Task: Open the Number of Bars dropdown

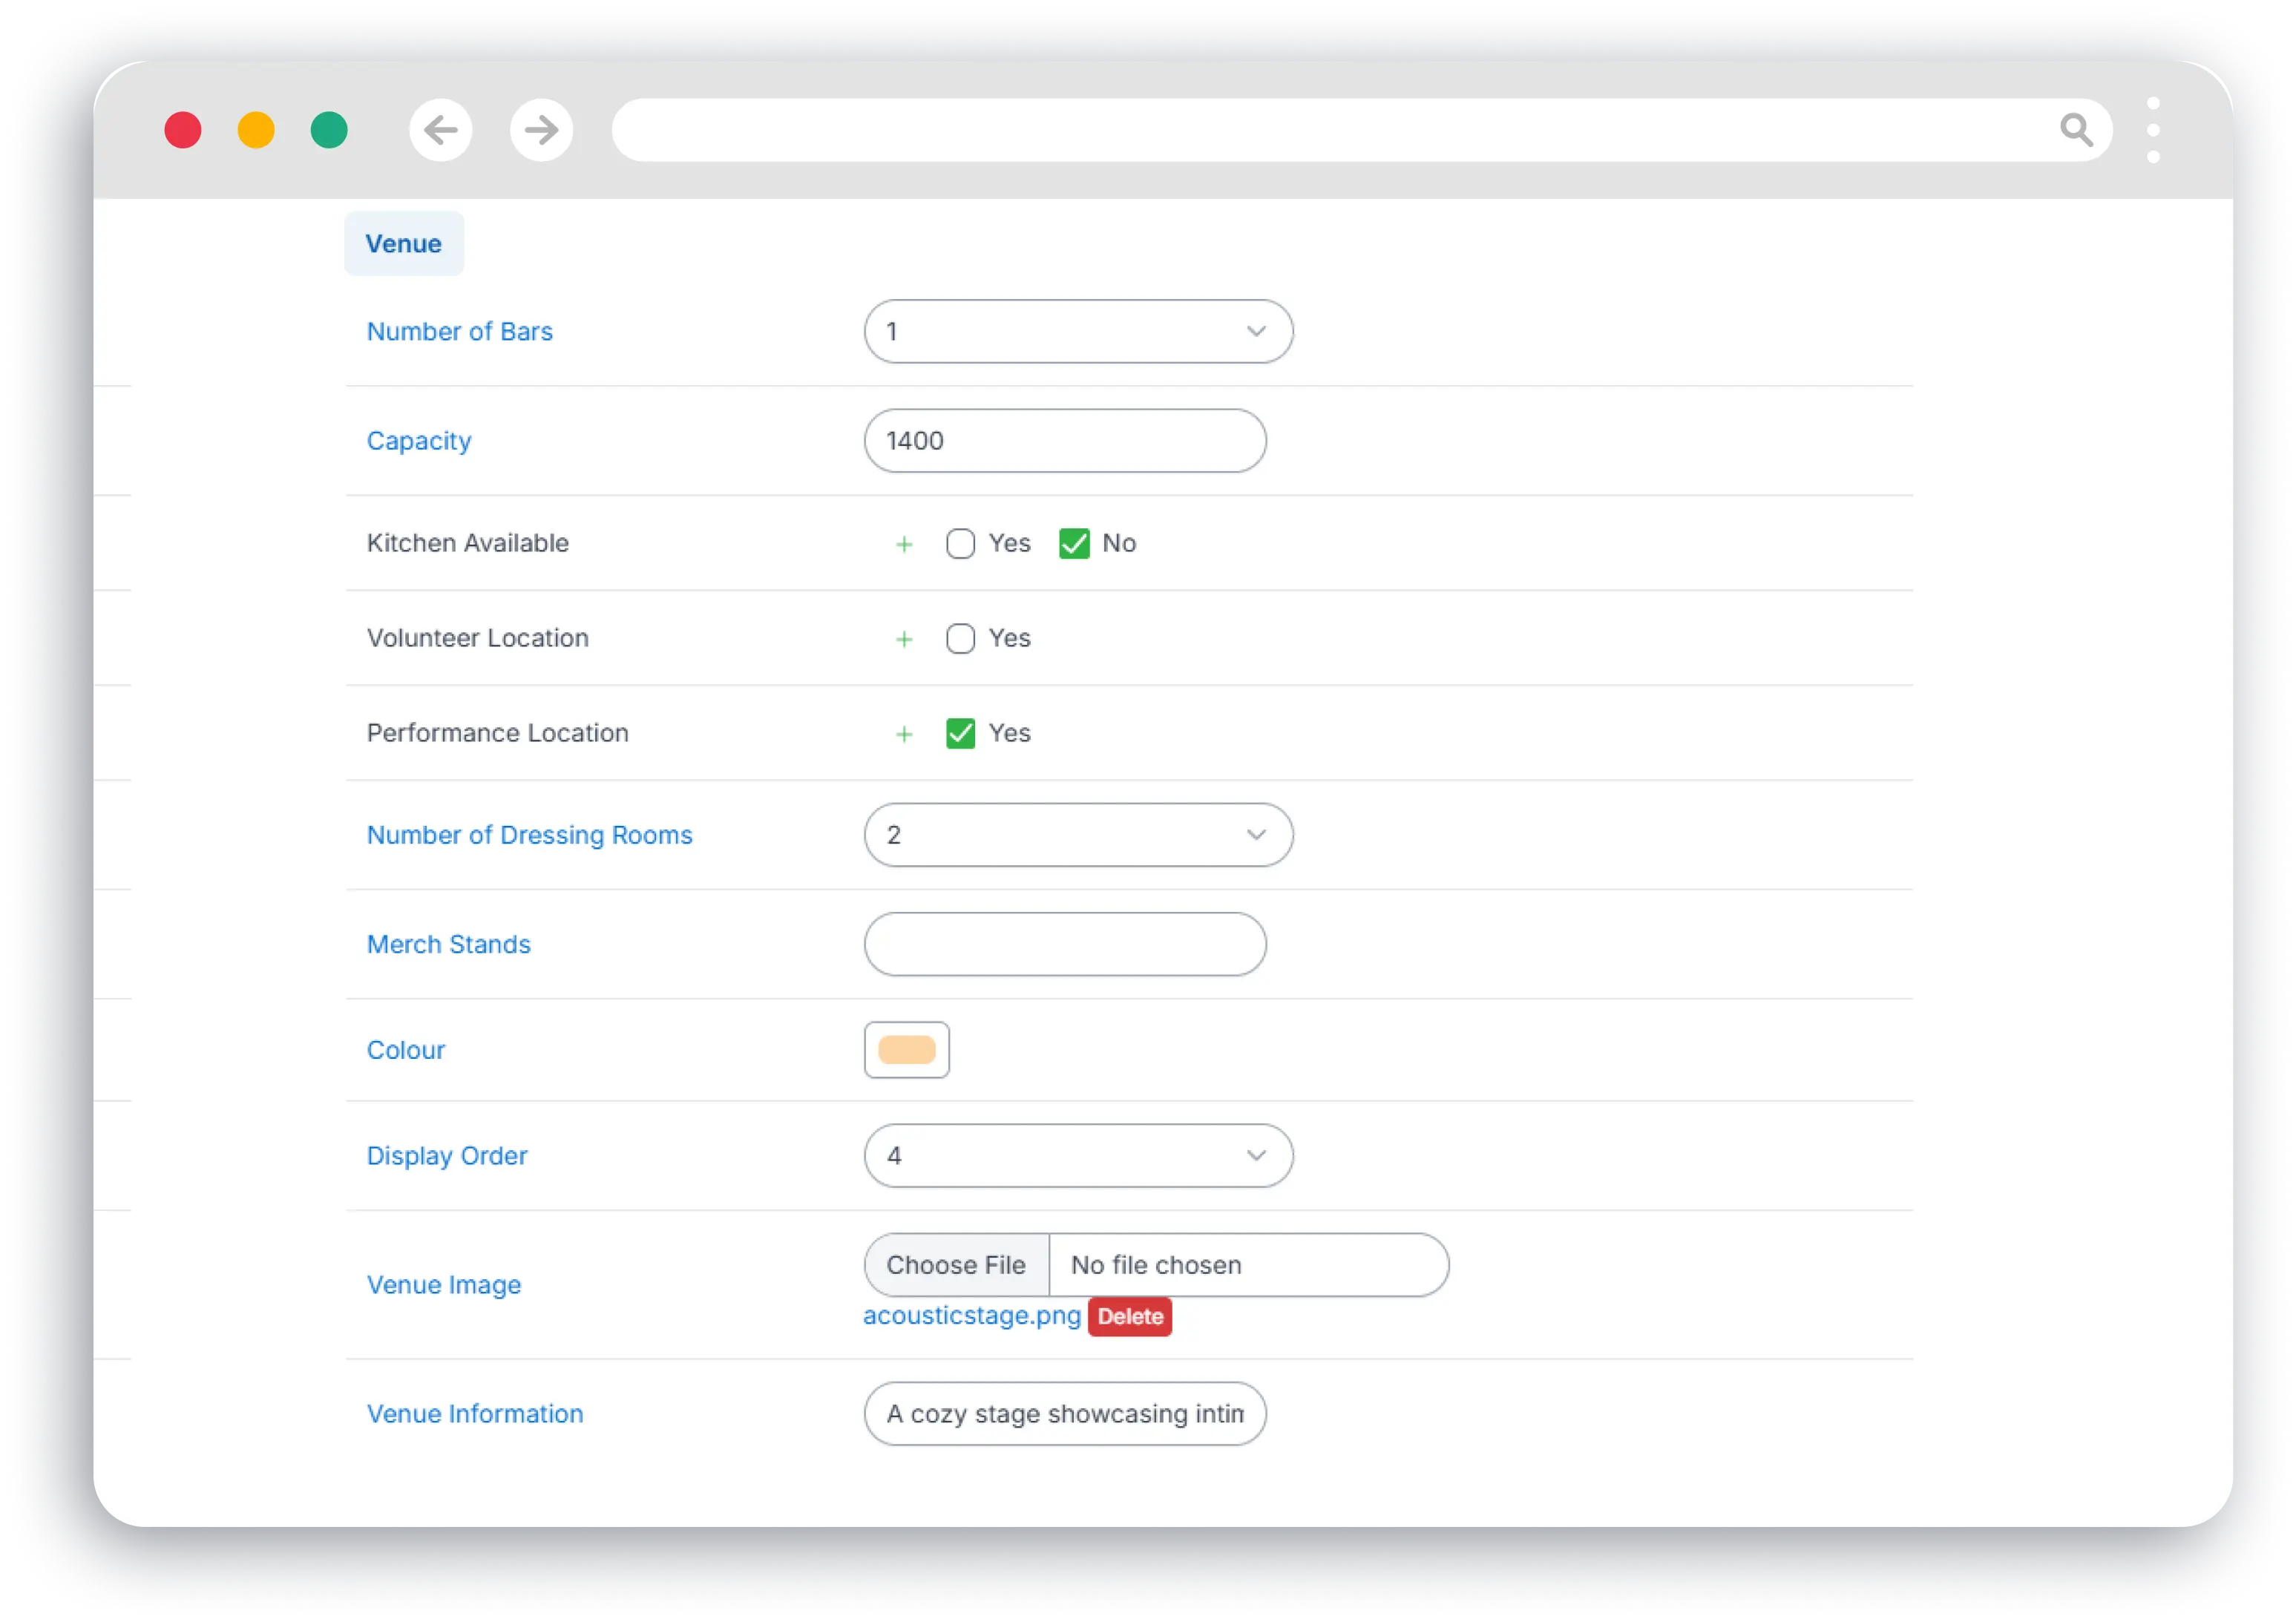Action: [x=1078, y=331]
